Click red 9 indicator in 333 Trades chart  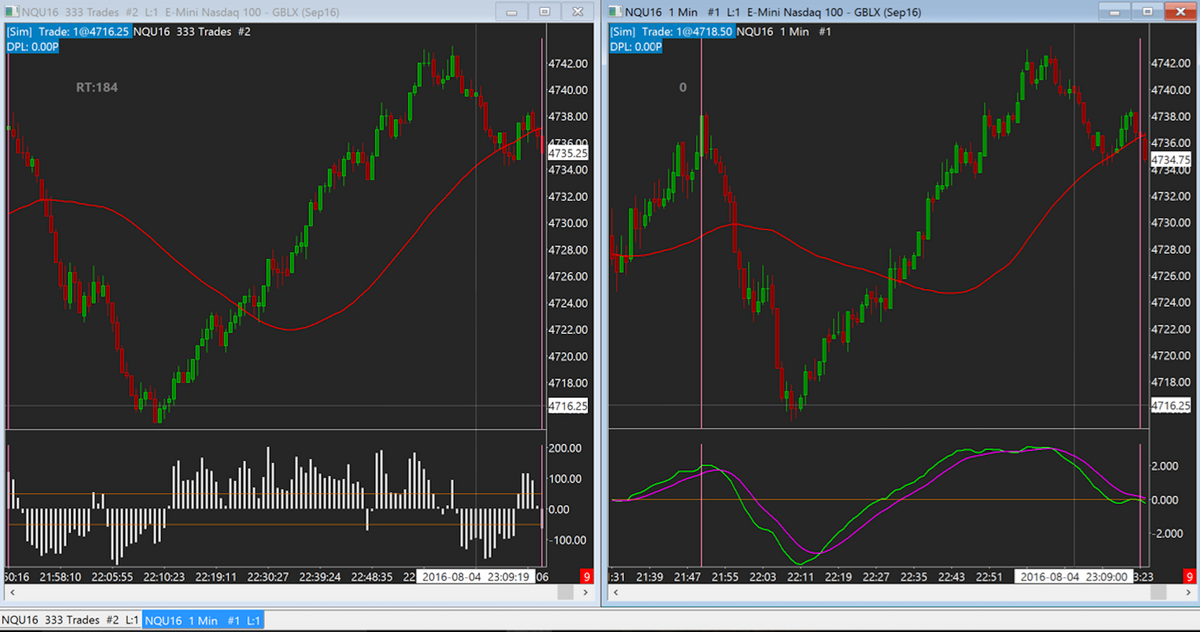587,576
